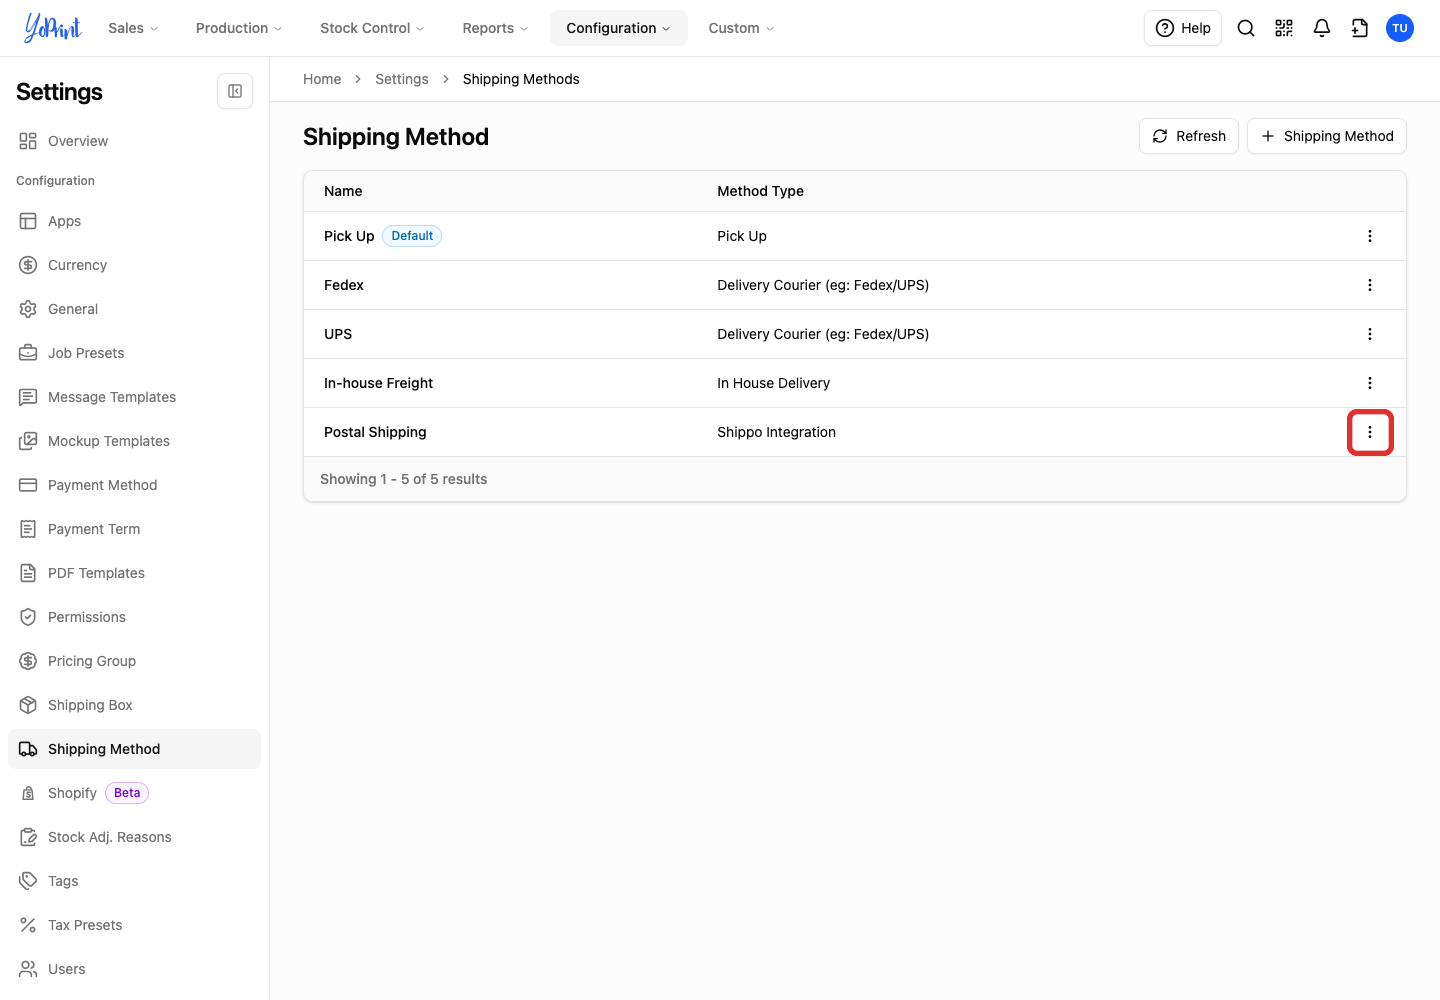Add a new Shipping Method

pyautogui.click(x=1327, y=136)
